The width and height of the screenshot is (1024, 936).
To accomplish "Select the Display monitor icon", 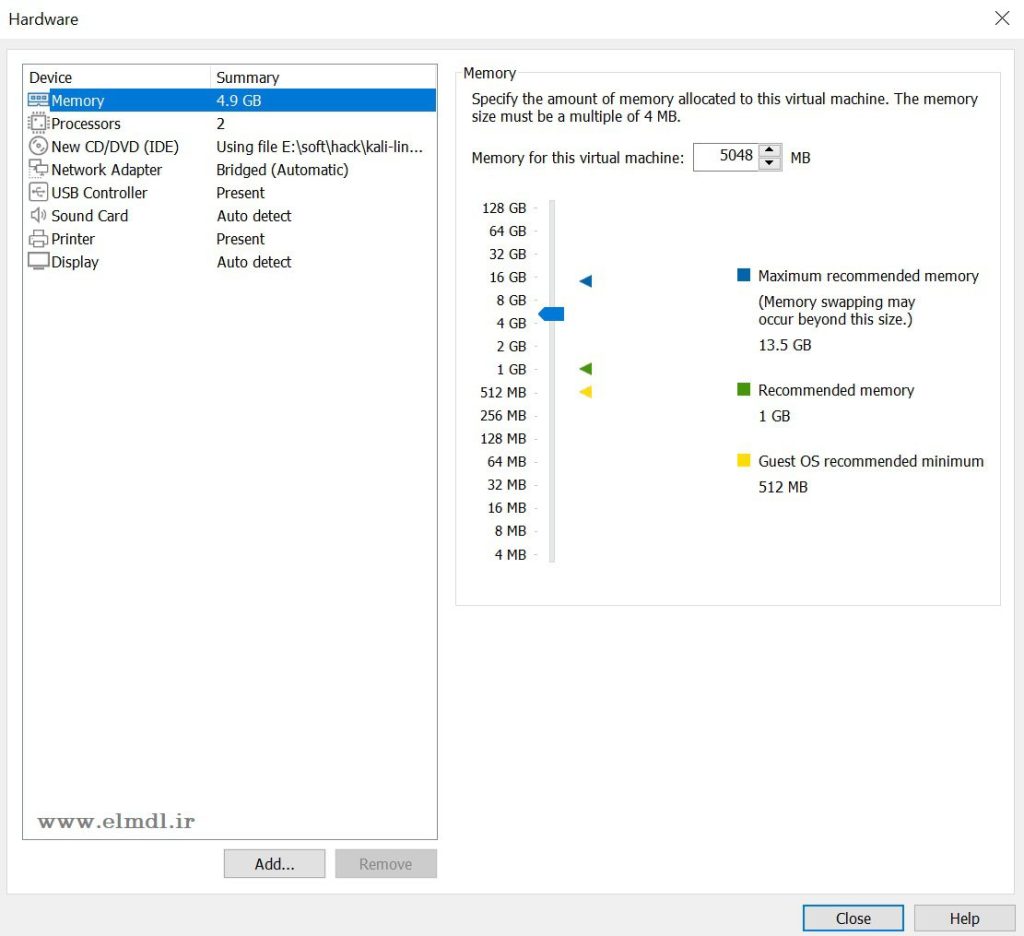I will [x=38, y=262].
